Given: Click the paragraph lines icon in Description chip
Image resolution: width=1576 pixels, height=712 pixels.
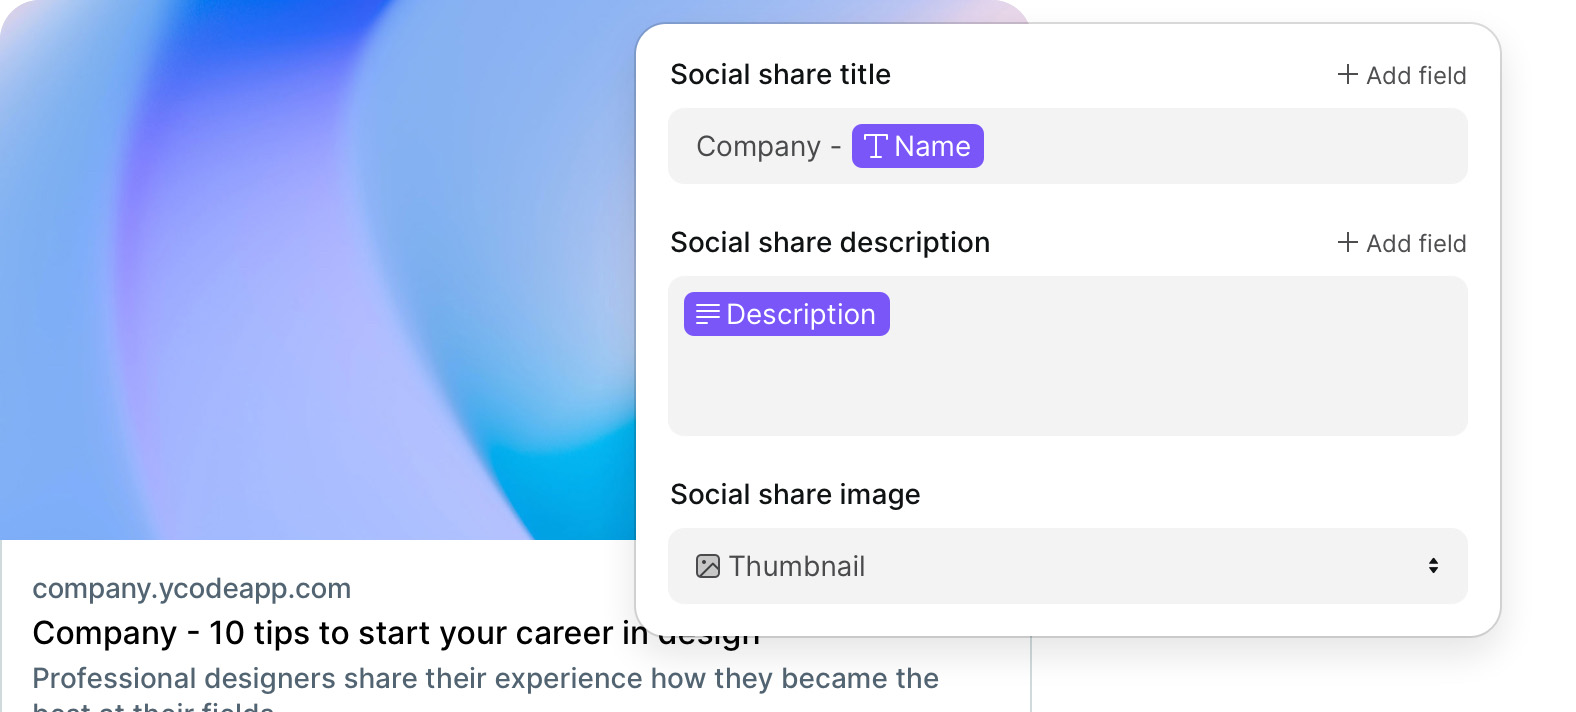Looking at the screenshot, I should click(x=708, y=314).
